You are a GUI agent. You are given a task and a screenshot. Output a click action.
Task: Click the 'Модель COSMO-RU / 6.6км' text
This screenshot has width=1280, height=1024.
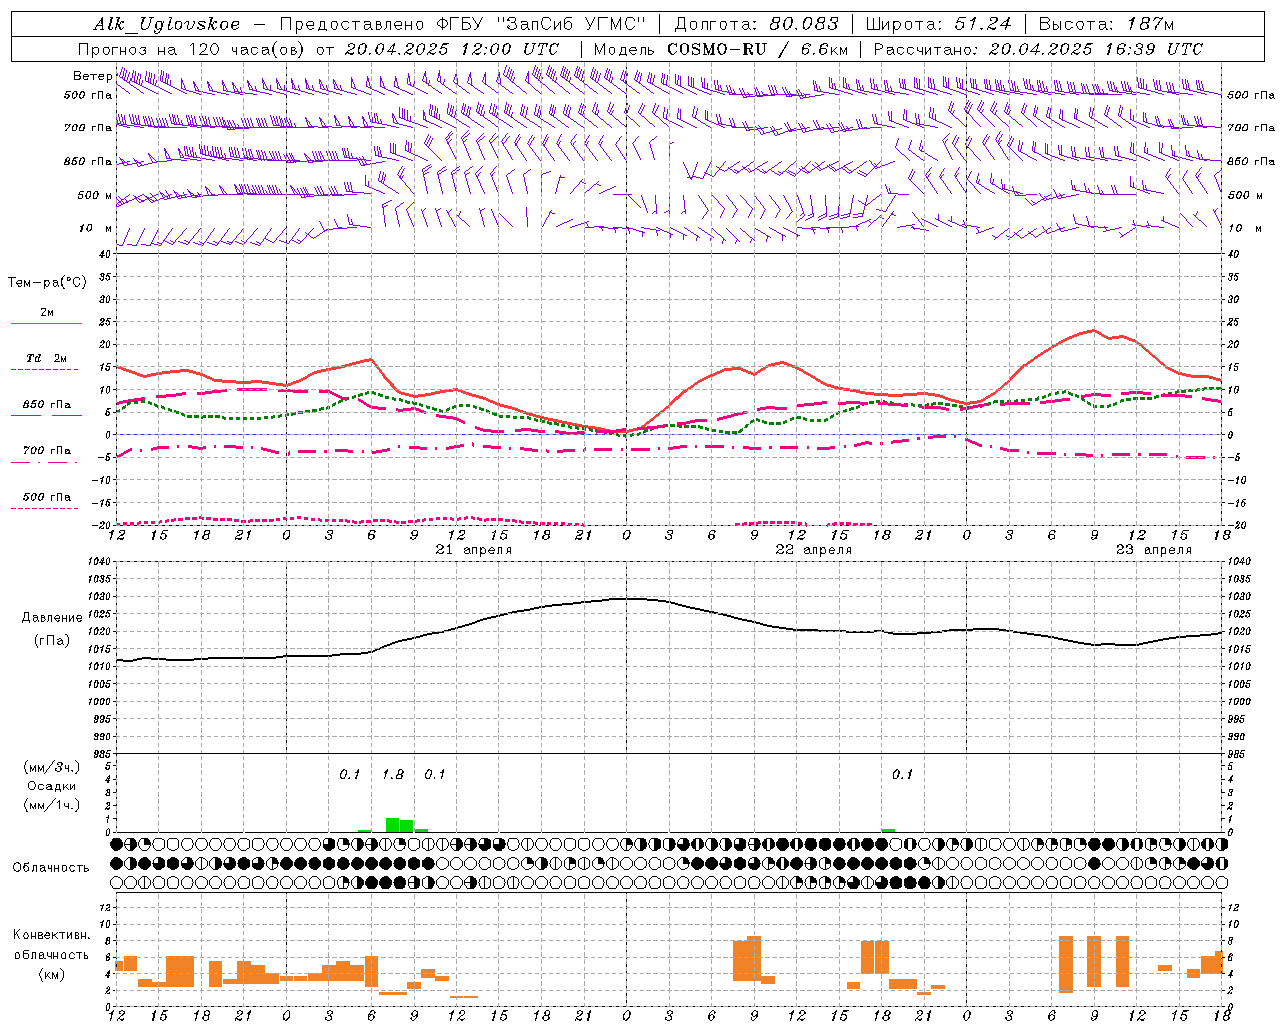(721, 49)
